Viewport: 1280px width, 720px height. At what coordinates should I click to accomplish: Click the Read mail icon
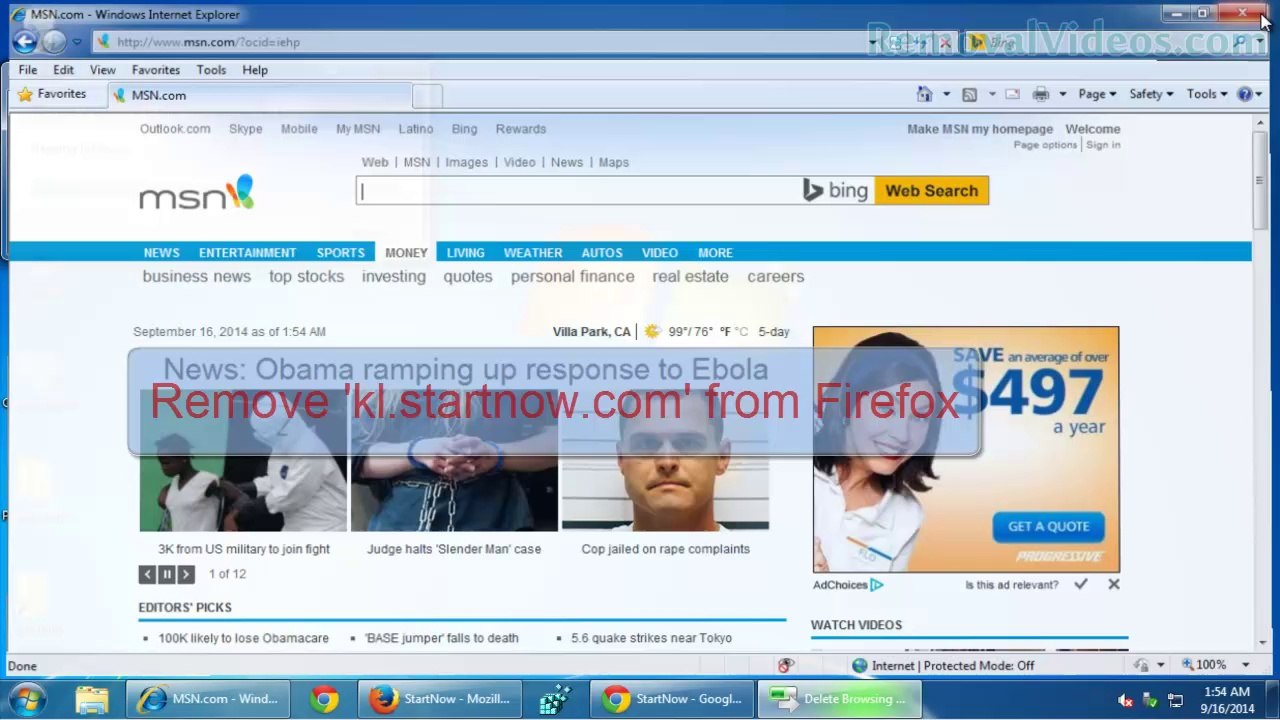coord(1012,94)
